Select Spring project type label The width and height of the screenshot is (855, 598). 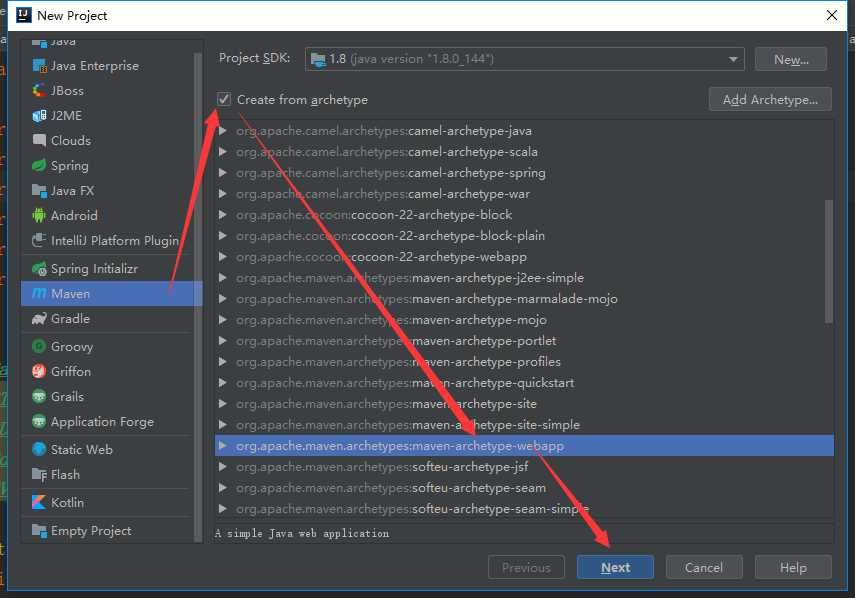70,166
